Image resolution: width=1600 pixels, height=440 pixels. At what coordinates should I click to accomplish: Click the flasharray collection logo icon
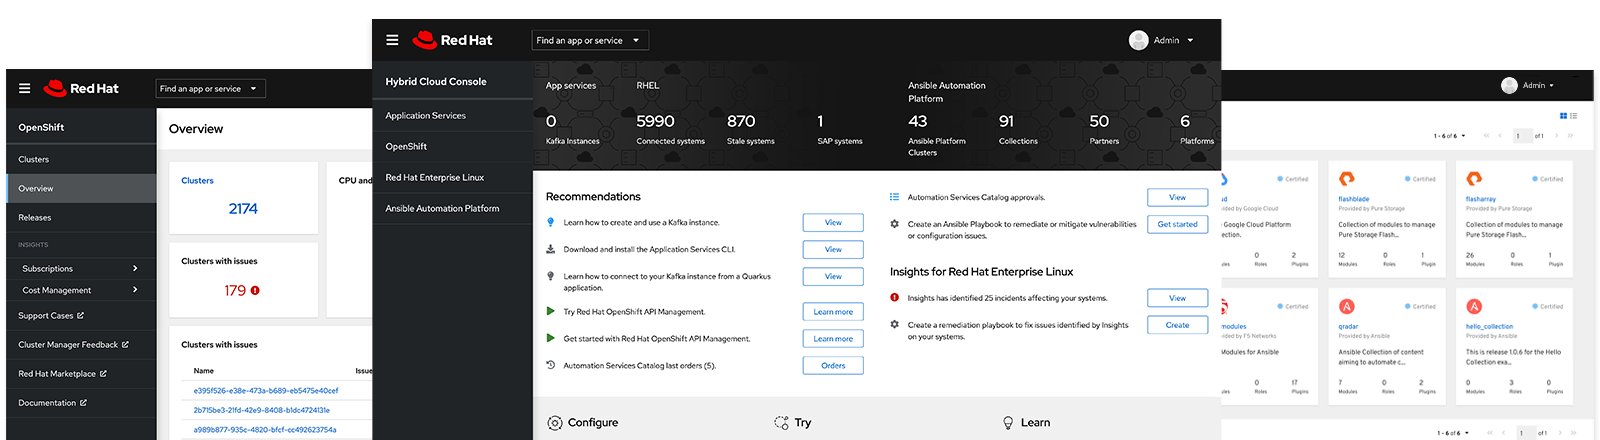pyautogui.click(x=1474, y=179)
